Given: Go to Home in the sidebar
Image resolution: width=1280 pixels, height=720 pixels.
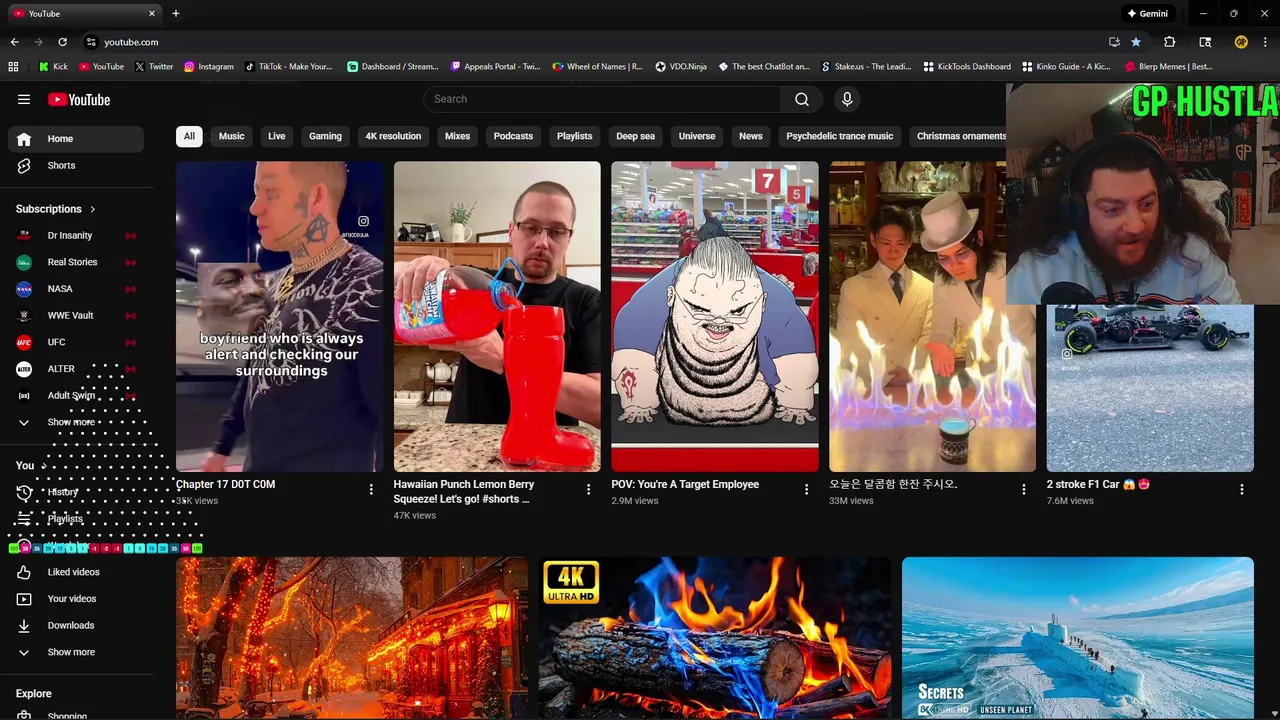Looking at the screenshot, I should tap(76, 139).
